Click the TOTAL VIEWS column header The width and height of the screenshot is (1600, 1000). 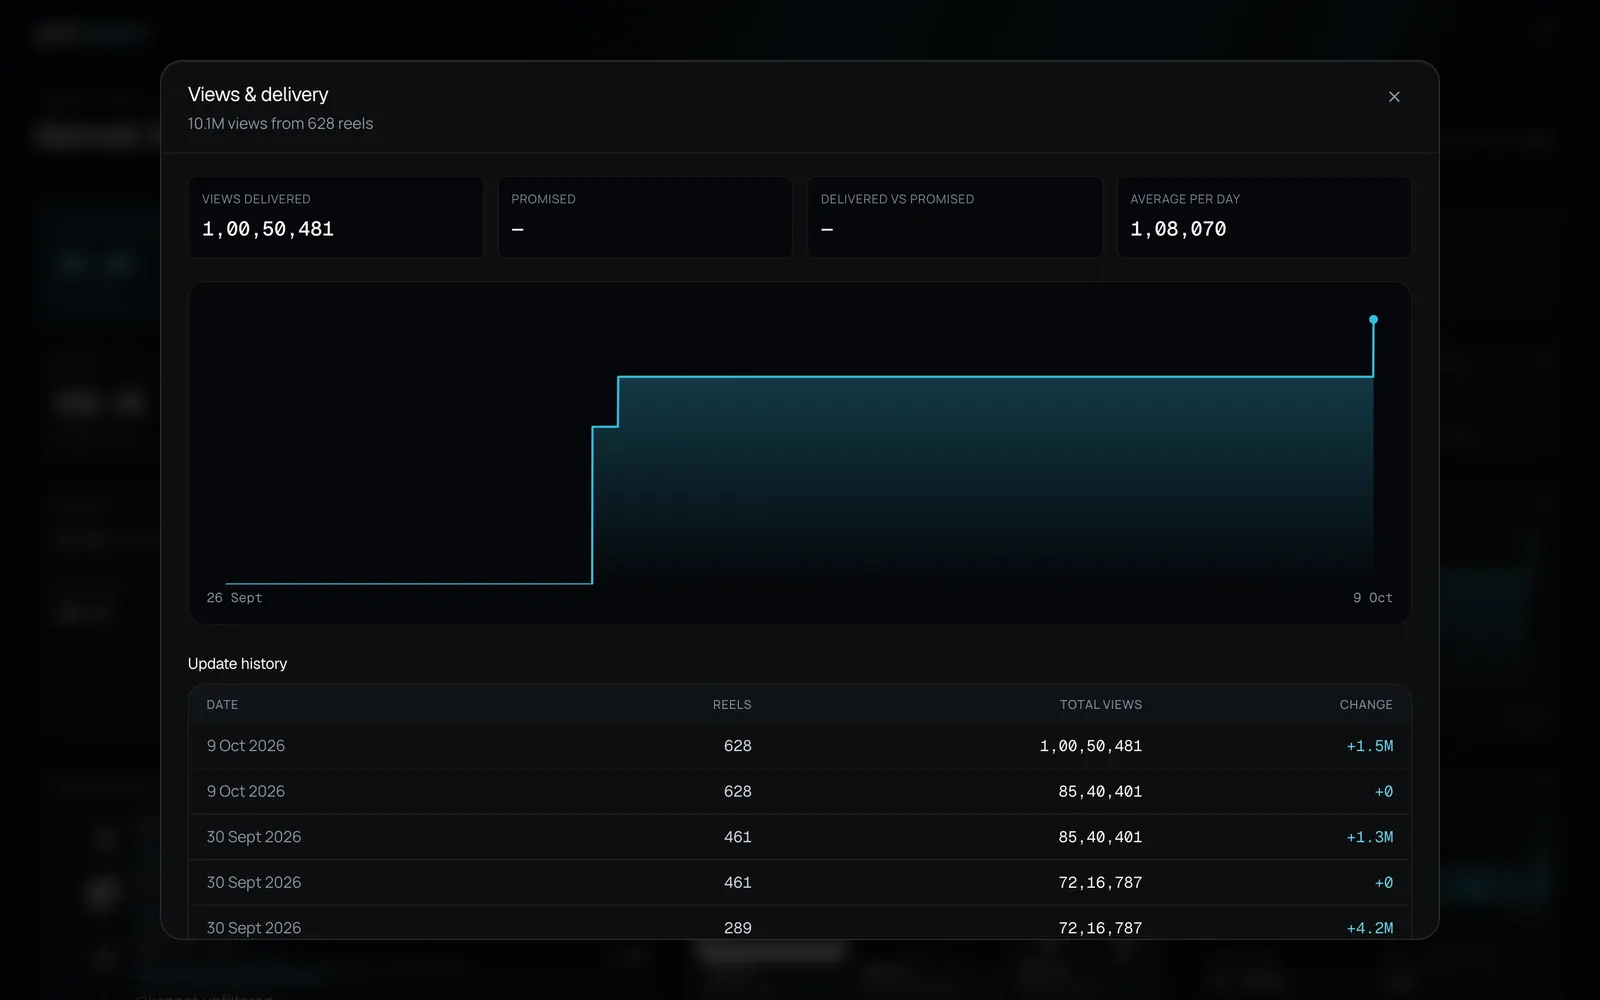coord(1101,705)
